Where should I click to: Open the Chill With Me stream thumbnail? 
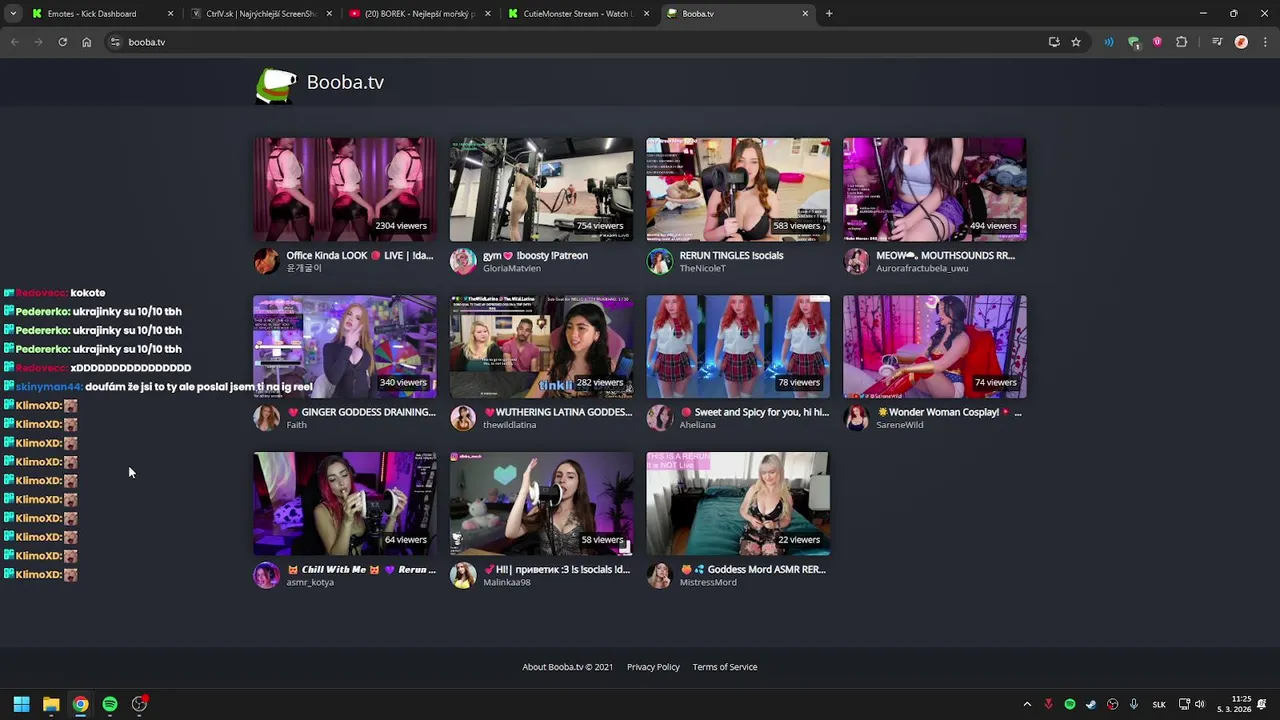345,503
